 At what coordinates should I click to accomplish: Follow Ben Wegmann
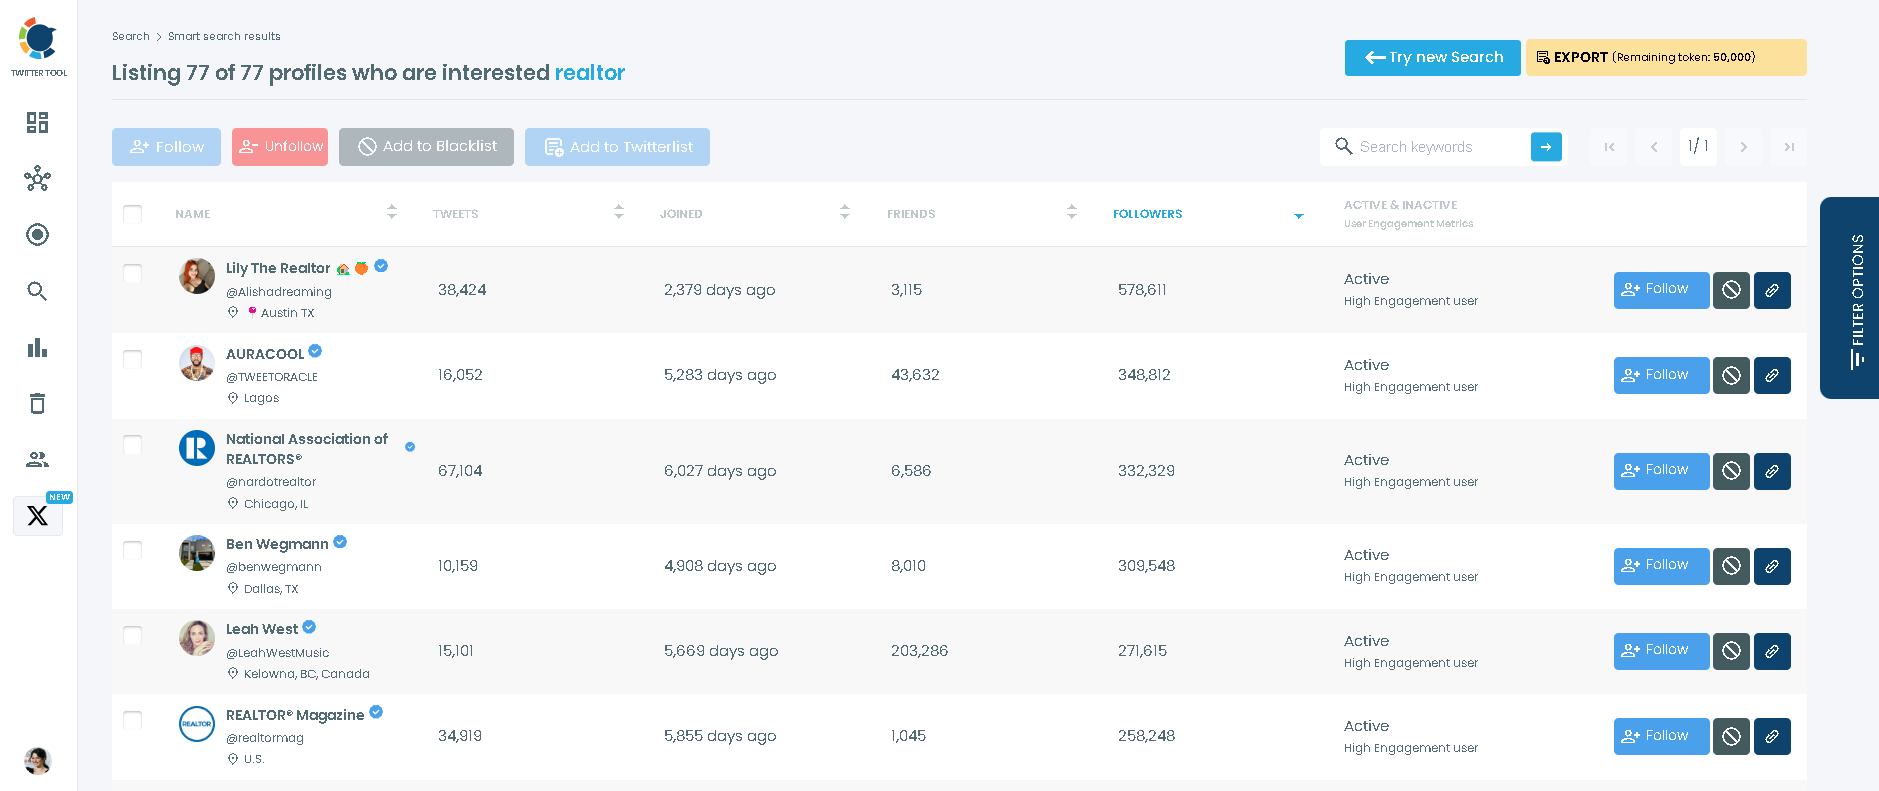(x=1661, y=566)
